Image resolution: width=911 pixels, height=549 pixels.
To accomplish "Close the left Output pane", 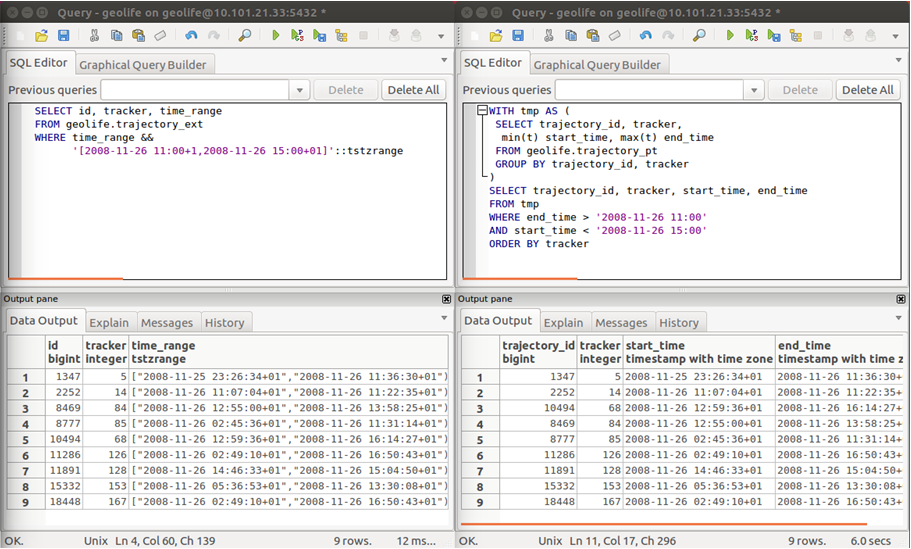I will (x=446, y=299).
